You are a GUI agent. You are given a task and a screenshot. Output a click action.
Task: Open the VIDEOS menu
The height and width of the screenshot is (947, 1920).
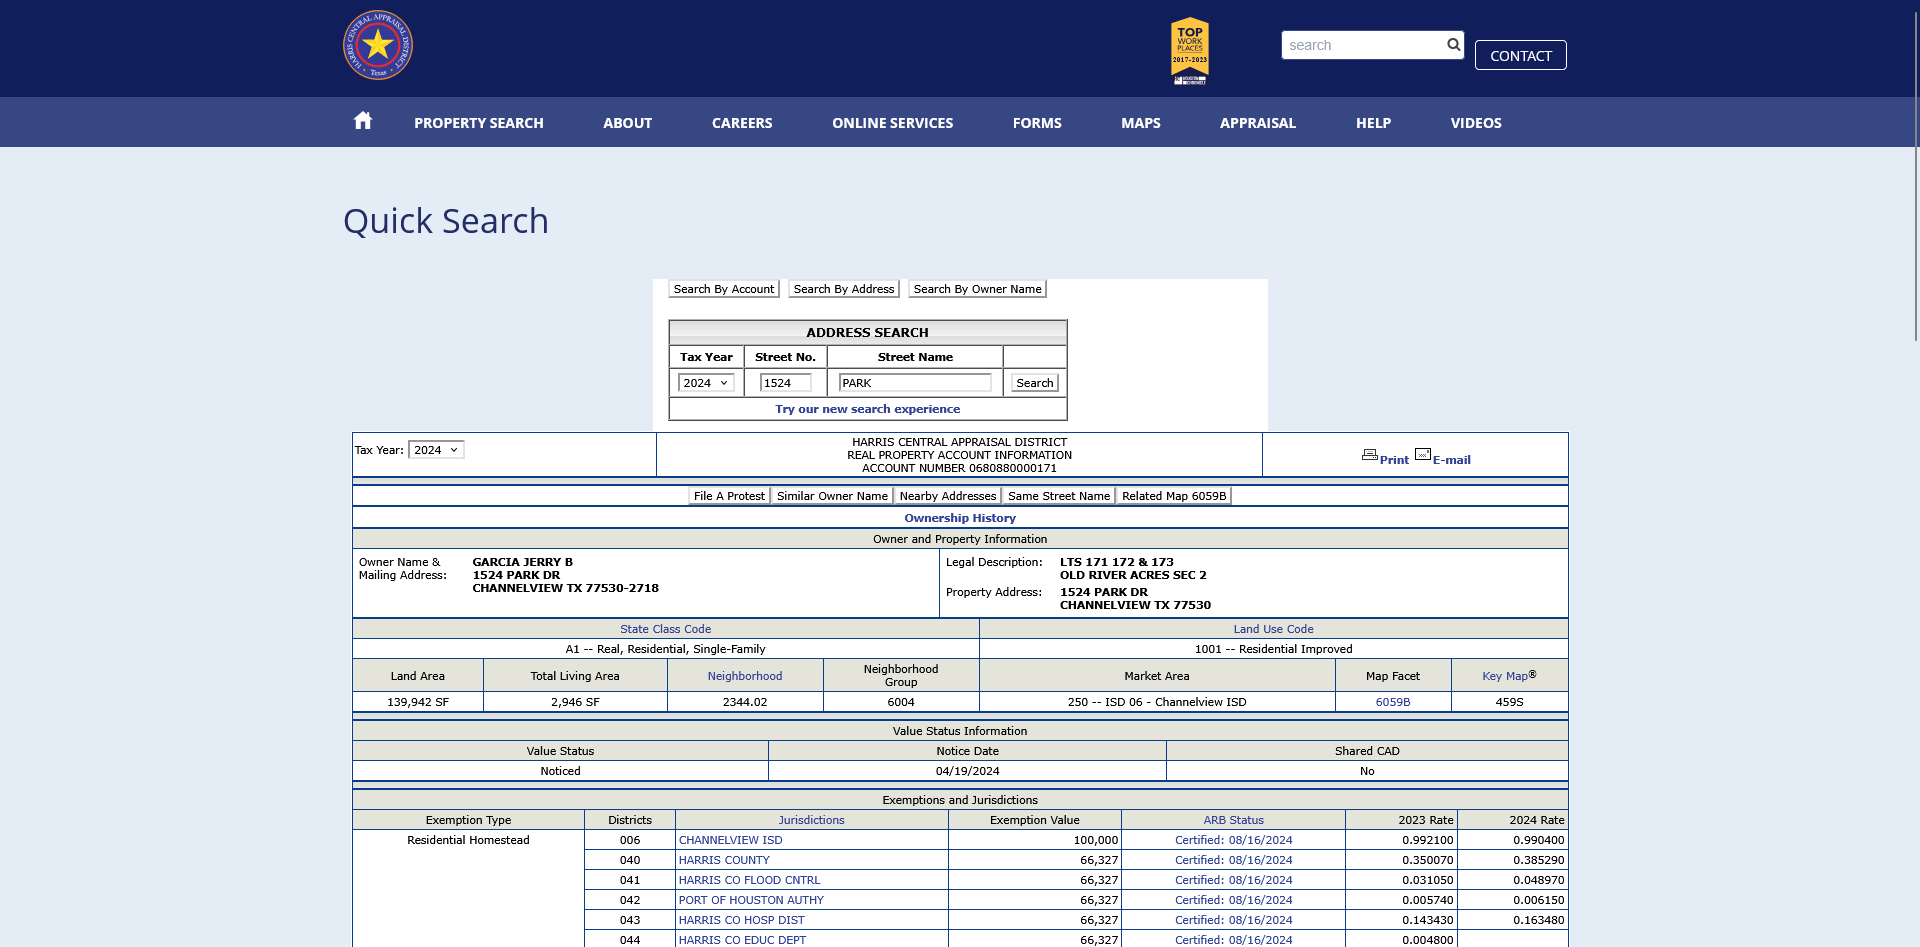click(1476, 123)
